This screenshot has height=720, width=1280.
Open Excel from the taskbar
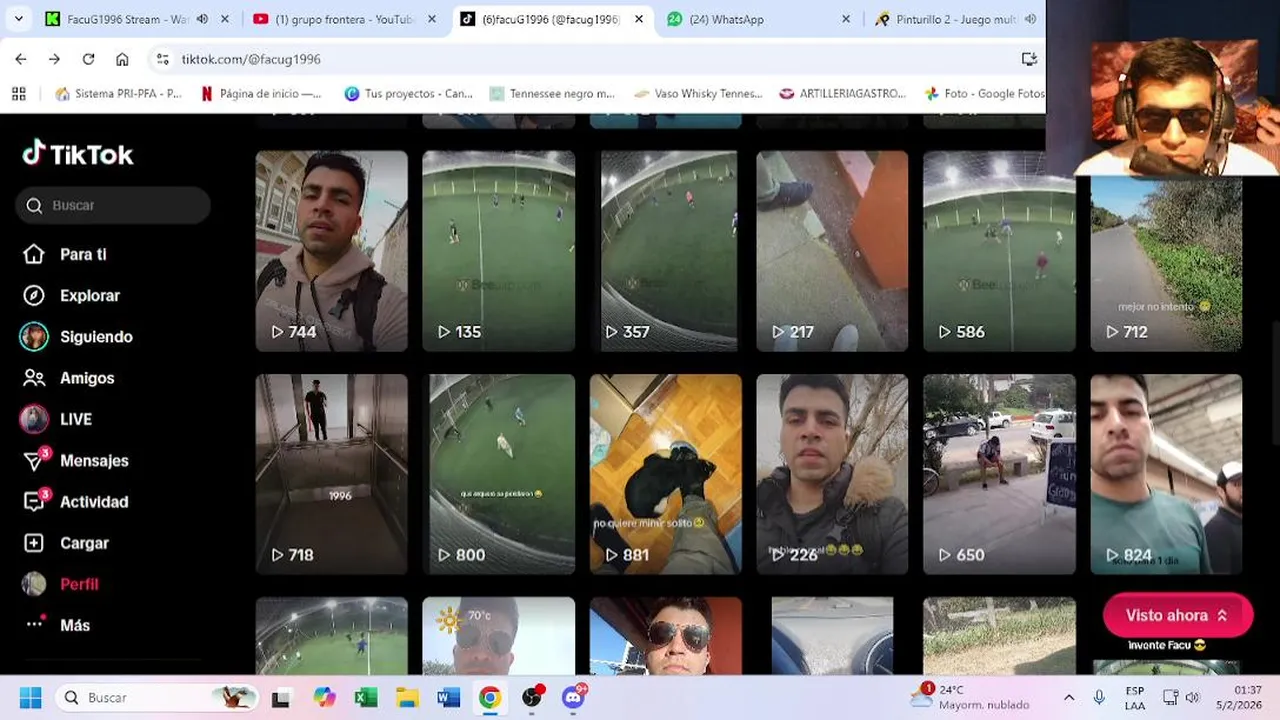point(366,697)
